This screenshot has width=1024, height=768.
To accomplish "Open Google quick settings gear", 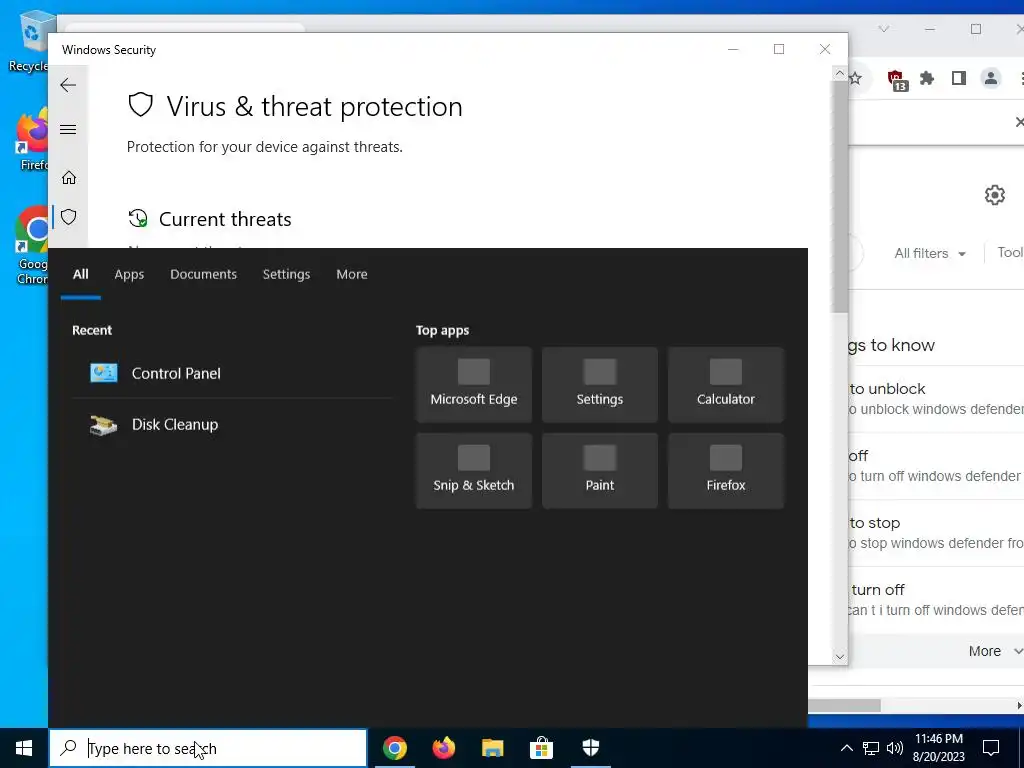I will [x=994, y=195].
